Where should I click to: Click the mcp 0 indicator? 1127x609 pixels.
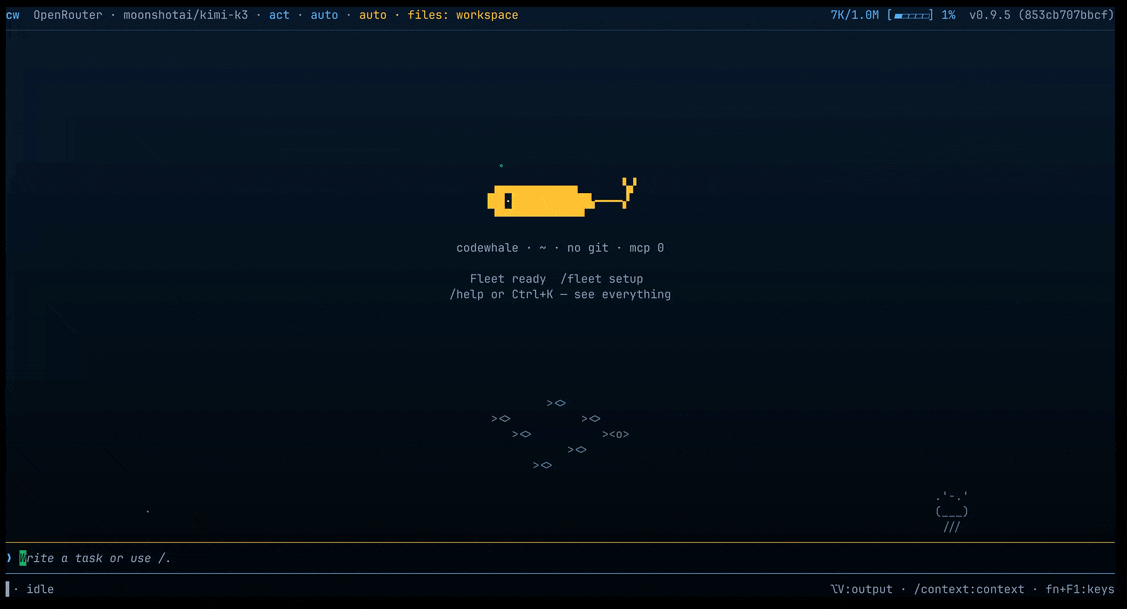[x=647, y=248]
